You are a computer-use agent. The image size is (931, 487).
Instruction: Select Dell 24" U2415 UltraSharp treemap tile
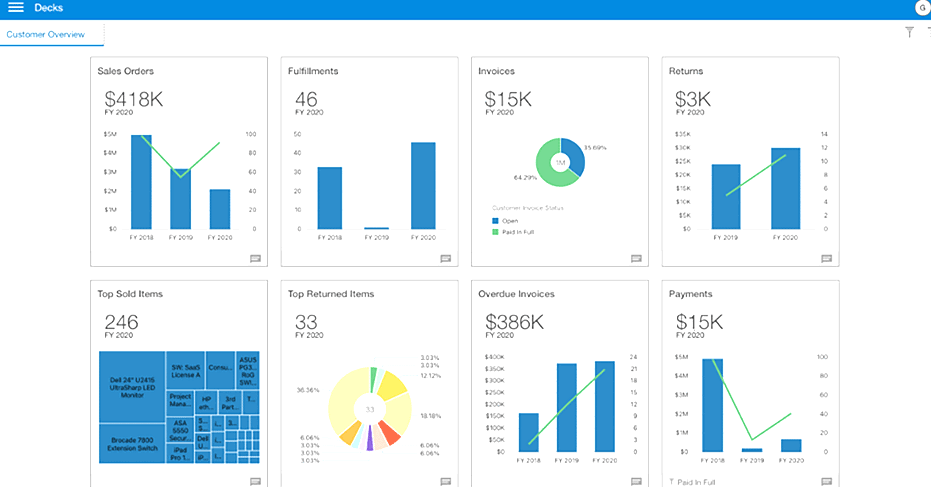coord(132,387)
